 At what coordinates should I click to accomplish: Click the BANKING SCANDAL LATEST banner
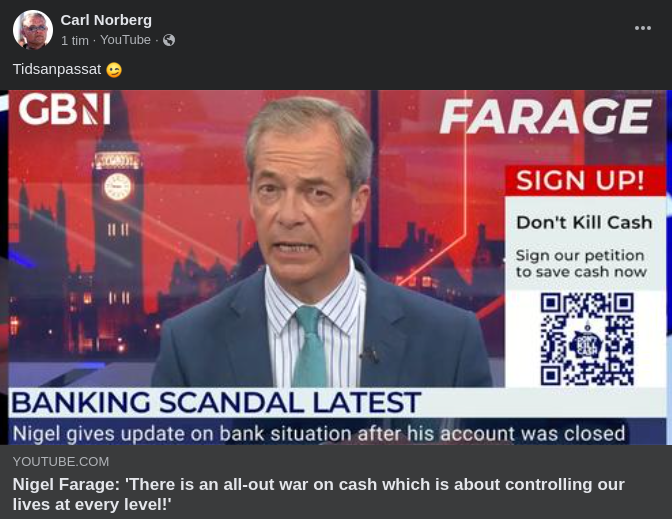216,403
